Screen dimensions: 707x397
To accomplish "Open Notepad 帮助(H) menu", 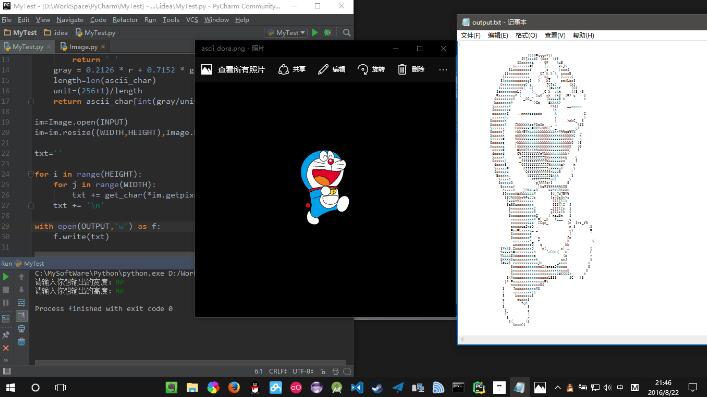I will pyautogui.click(x=583, y=35).
